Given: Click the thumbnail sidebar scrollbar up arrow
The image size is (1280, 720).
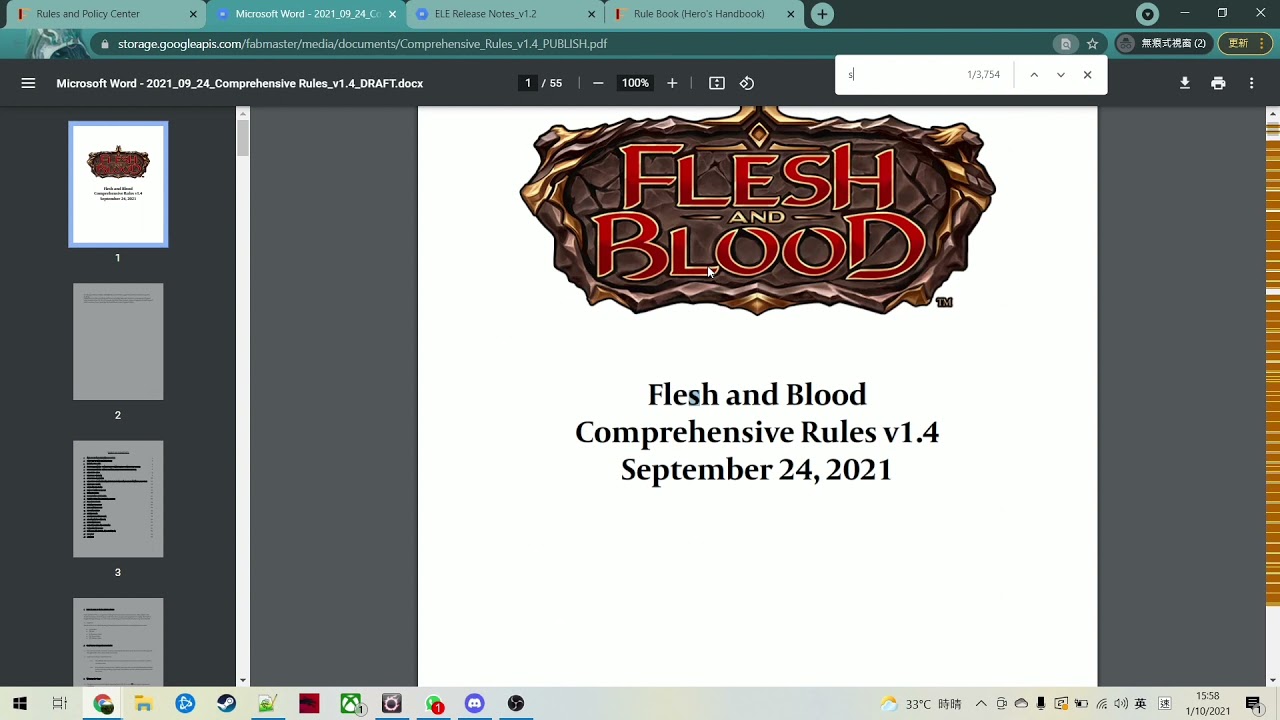Looking at the screenshot, I should (x=242, y=113).
